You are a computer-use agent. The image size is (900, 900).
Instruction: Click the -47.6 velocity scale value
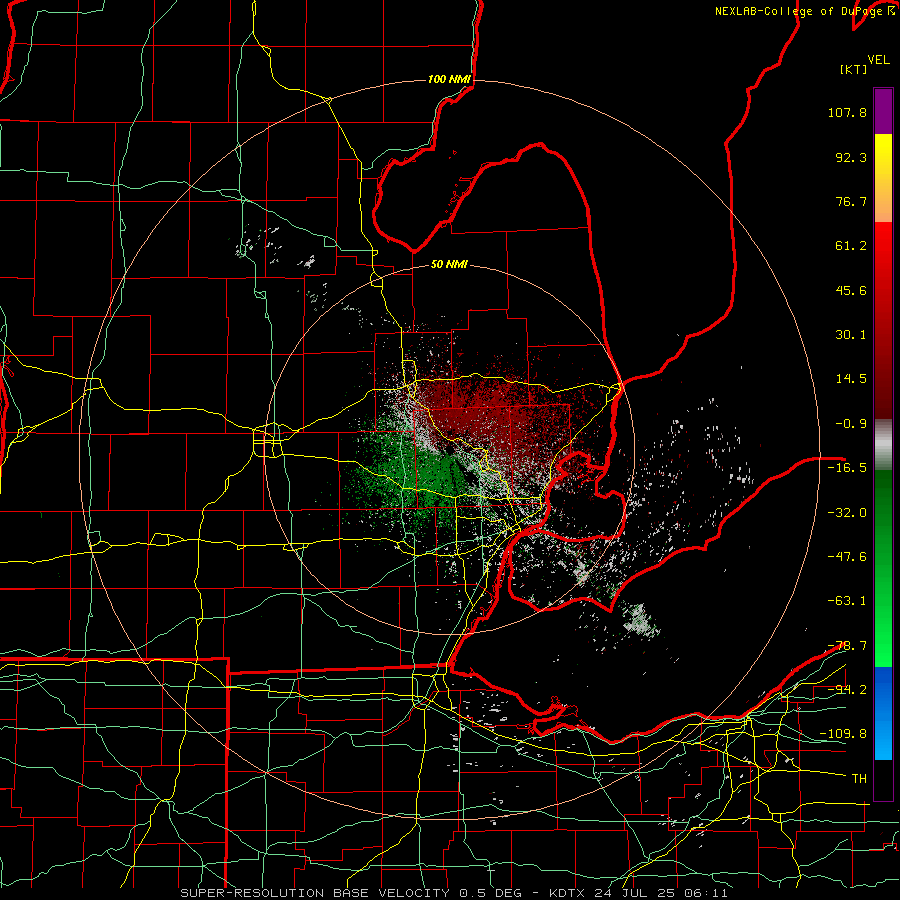(847, 557)
